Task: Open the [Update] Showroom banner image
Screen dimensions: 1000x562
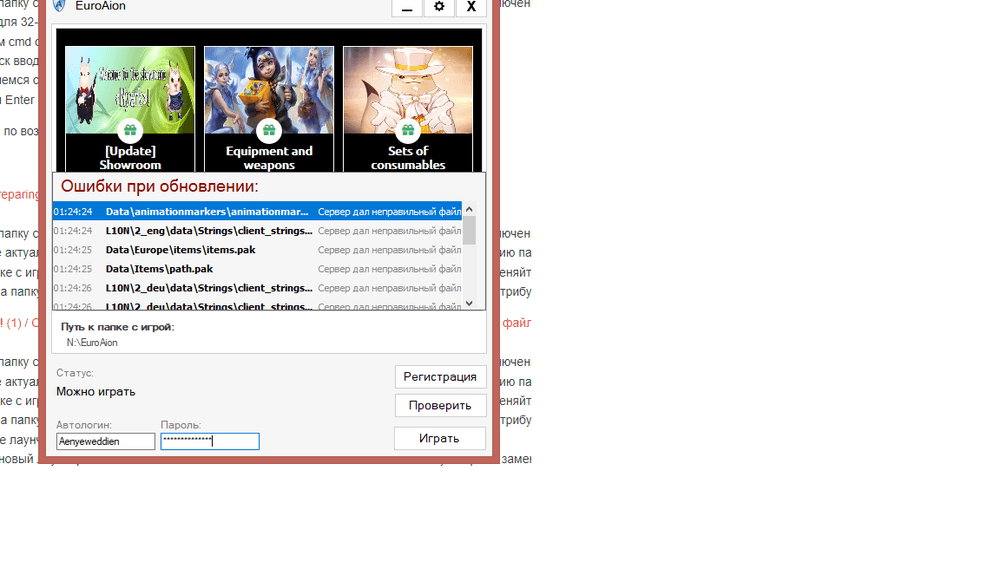Action: pos(130,88)
